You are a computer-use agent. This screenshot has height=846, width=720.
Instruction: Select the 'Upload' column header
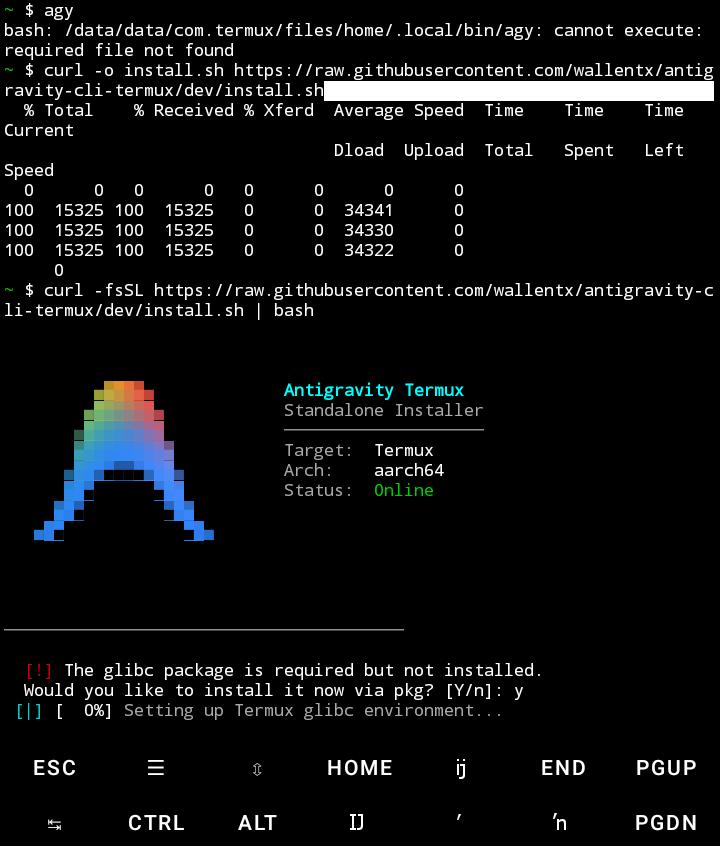tap(434, 151)
